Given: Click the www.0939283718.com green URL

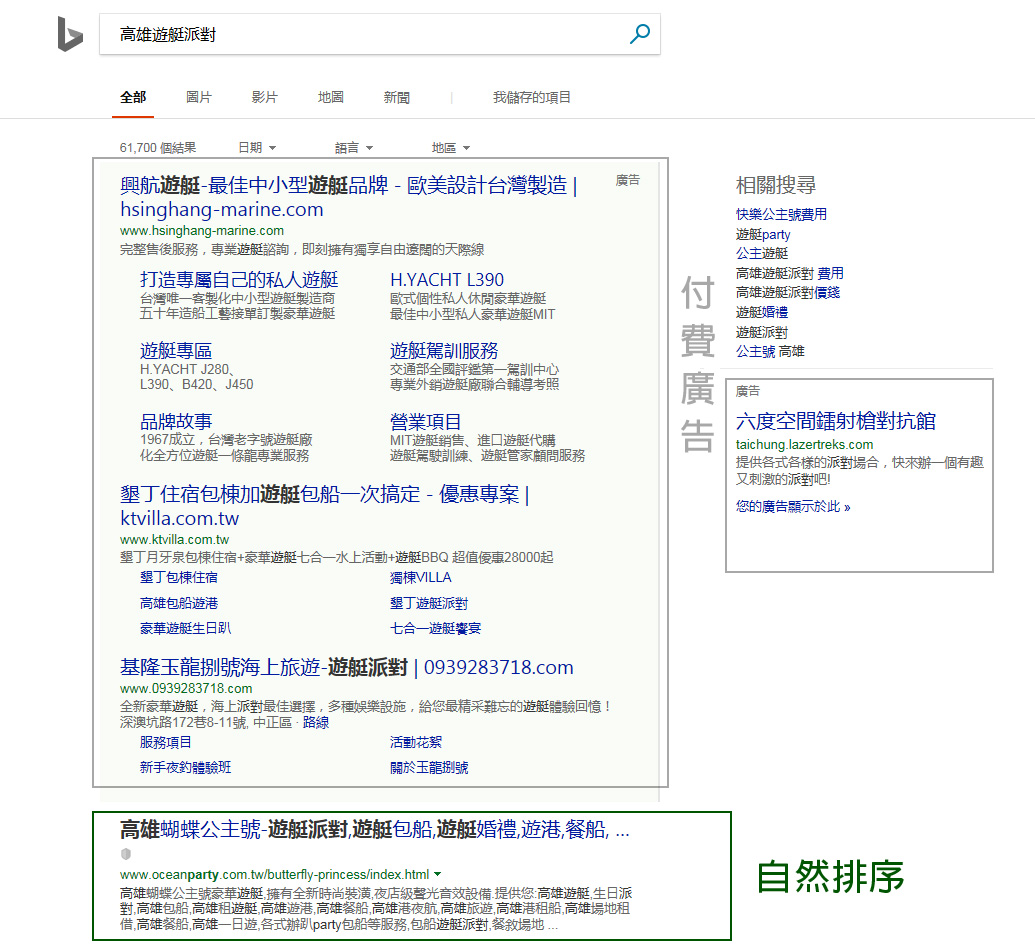Looking at the screenshot, I should [x=186, y=689].
